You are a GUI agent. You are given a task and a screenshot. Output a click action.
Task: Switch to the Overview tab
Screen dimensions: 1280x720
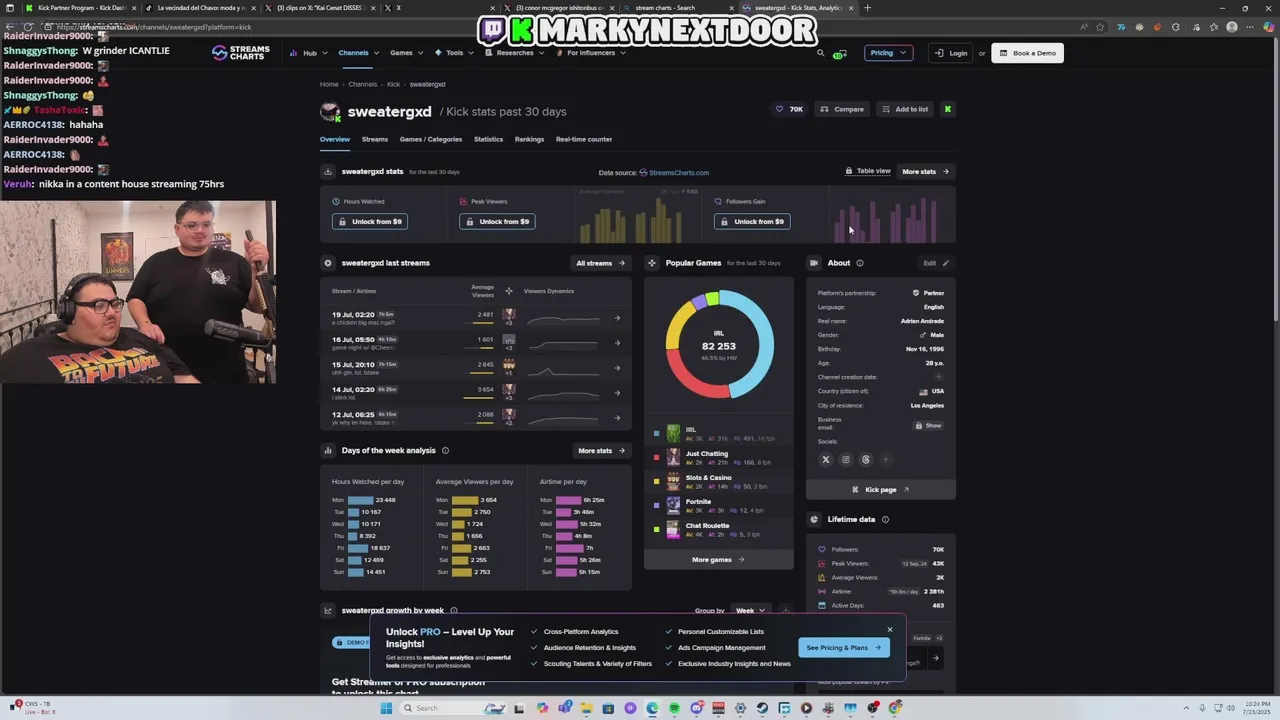click(x=335, y=139)
